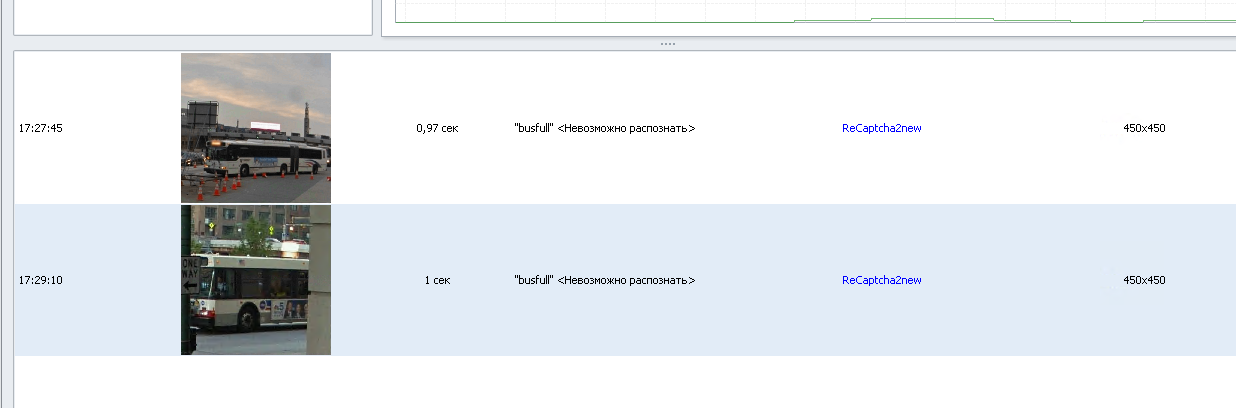Select the 17:27:45 timestamp cell
Image resolution: width=1236 pixels, height=408 pixels.
(41, 128)
